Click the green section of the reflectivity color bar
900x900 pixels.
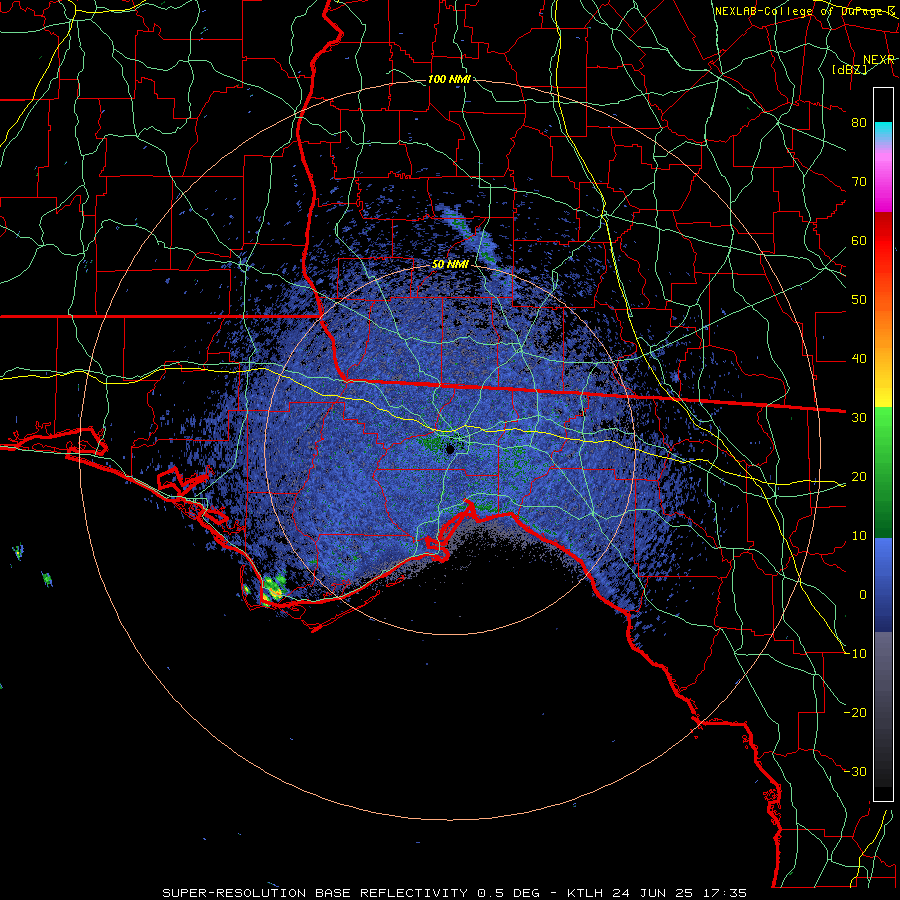(883, 472)
